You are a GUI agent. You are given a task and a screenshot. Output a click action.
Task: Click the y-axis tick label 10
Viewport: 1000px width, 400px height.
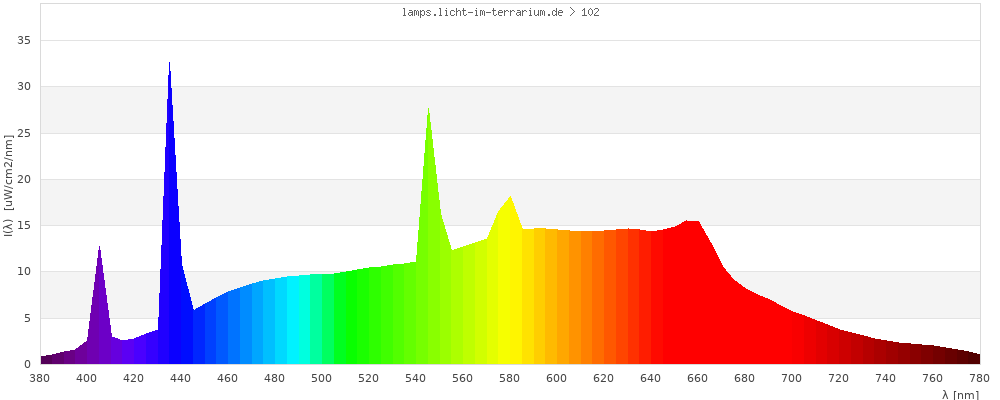click(x=24, y=272)
